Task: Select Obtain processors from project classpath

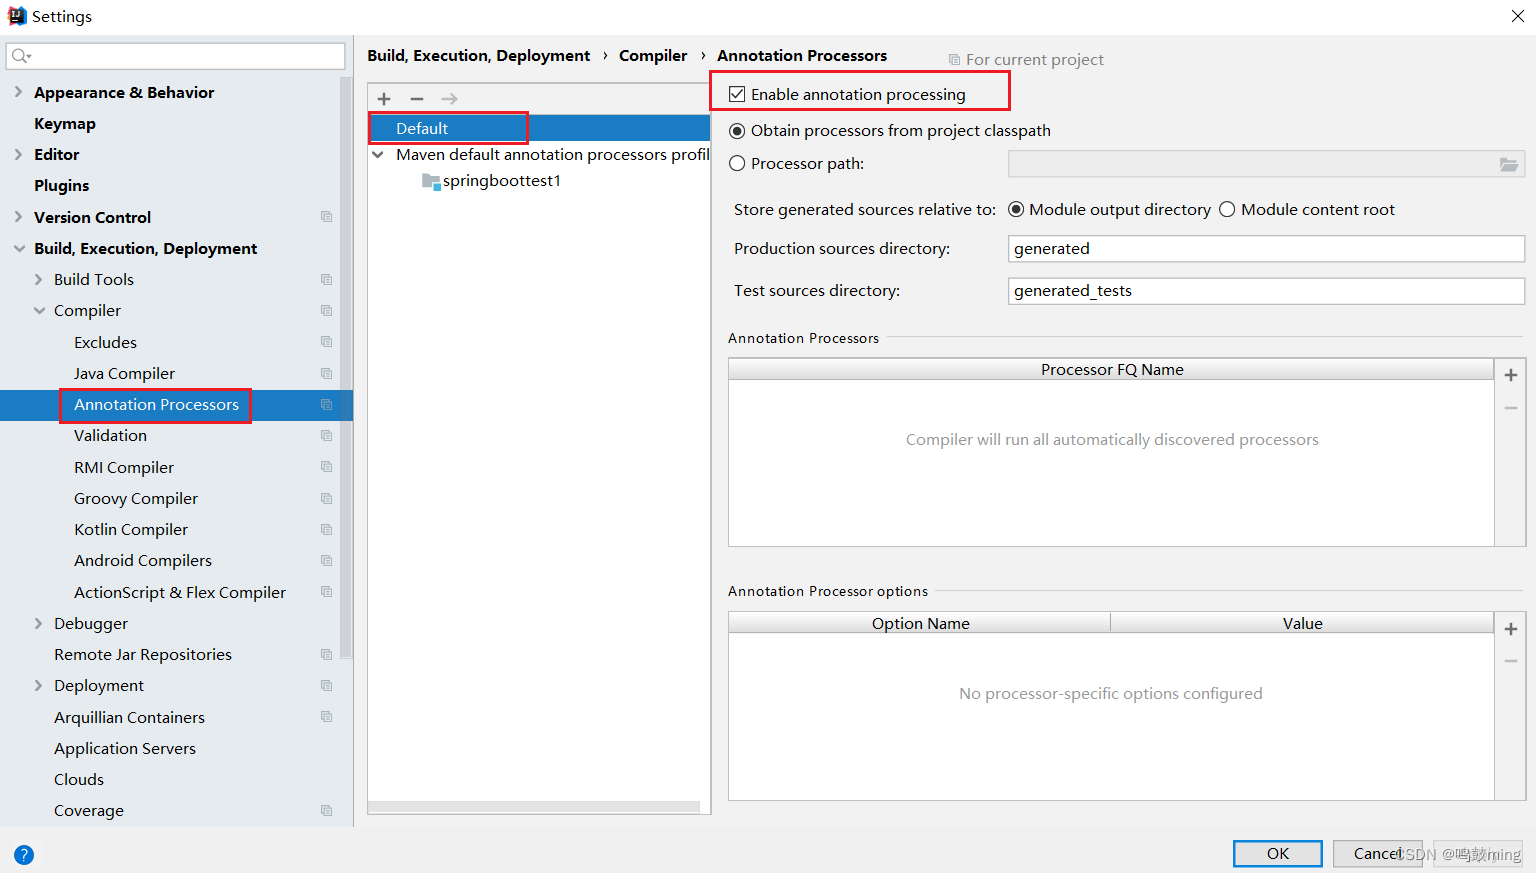Action: click(737, 131)
